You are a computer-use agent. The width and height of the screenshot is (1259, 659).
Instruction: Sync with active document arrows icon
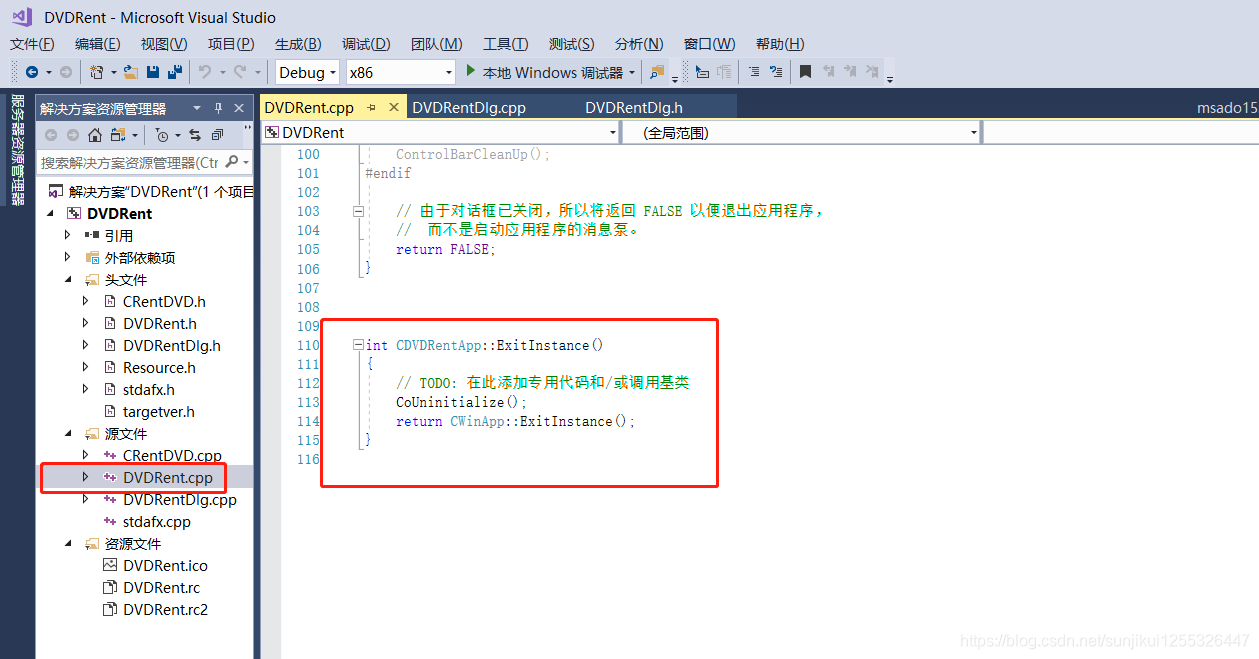(x=195, y=135)
